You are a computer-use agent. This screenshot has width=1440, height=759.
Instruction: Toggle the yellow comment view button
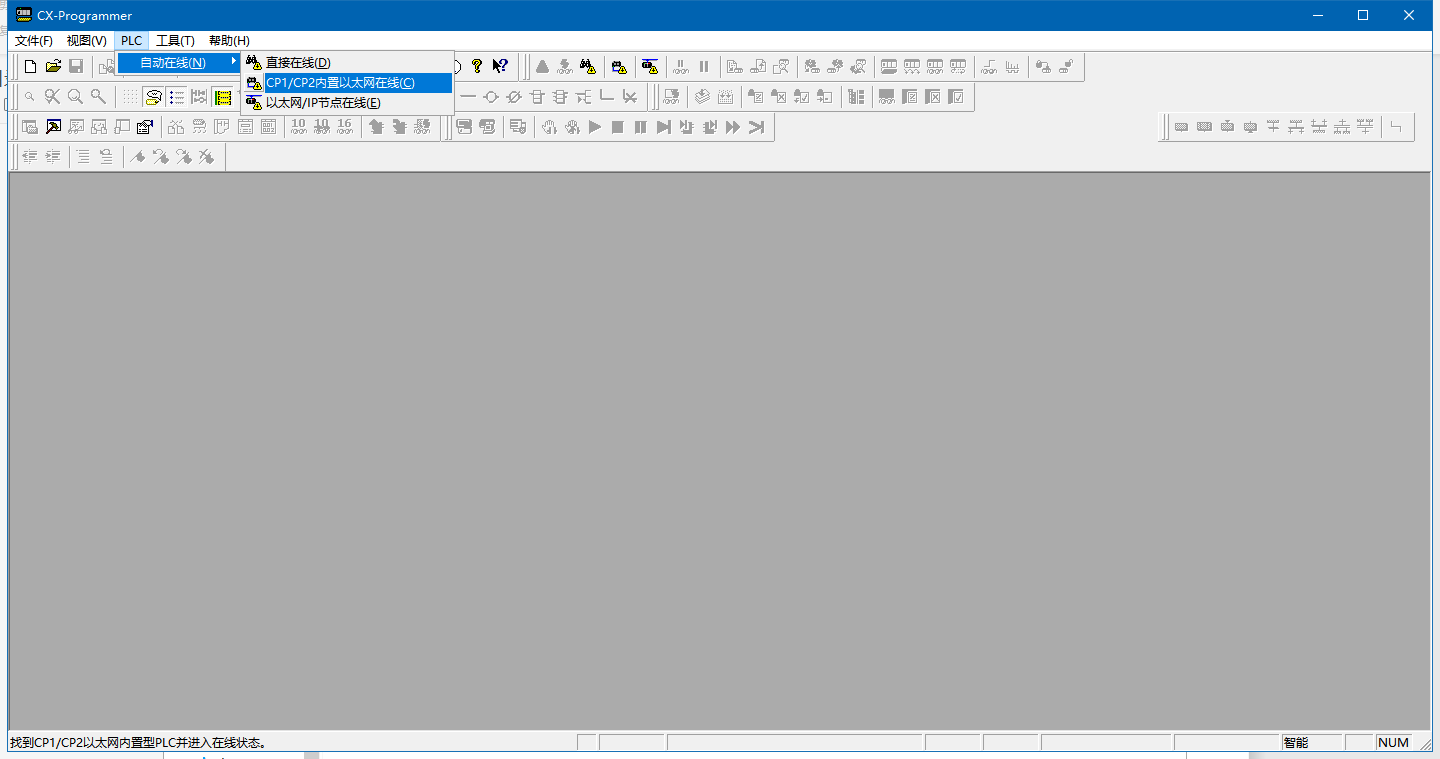153,97
